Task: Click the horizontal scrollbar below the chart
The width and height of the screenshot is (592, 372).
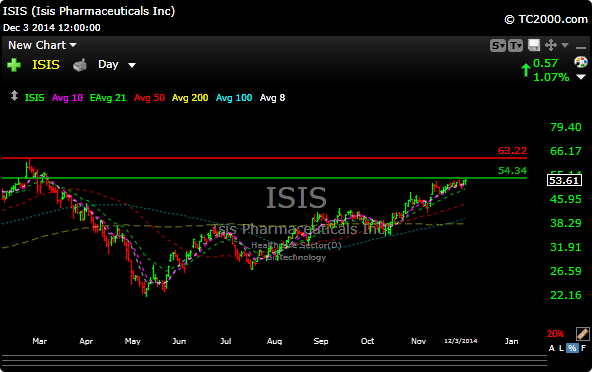Action: point(274,360)
